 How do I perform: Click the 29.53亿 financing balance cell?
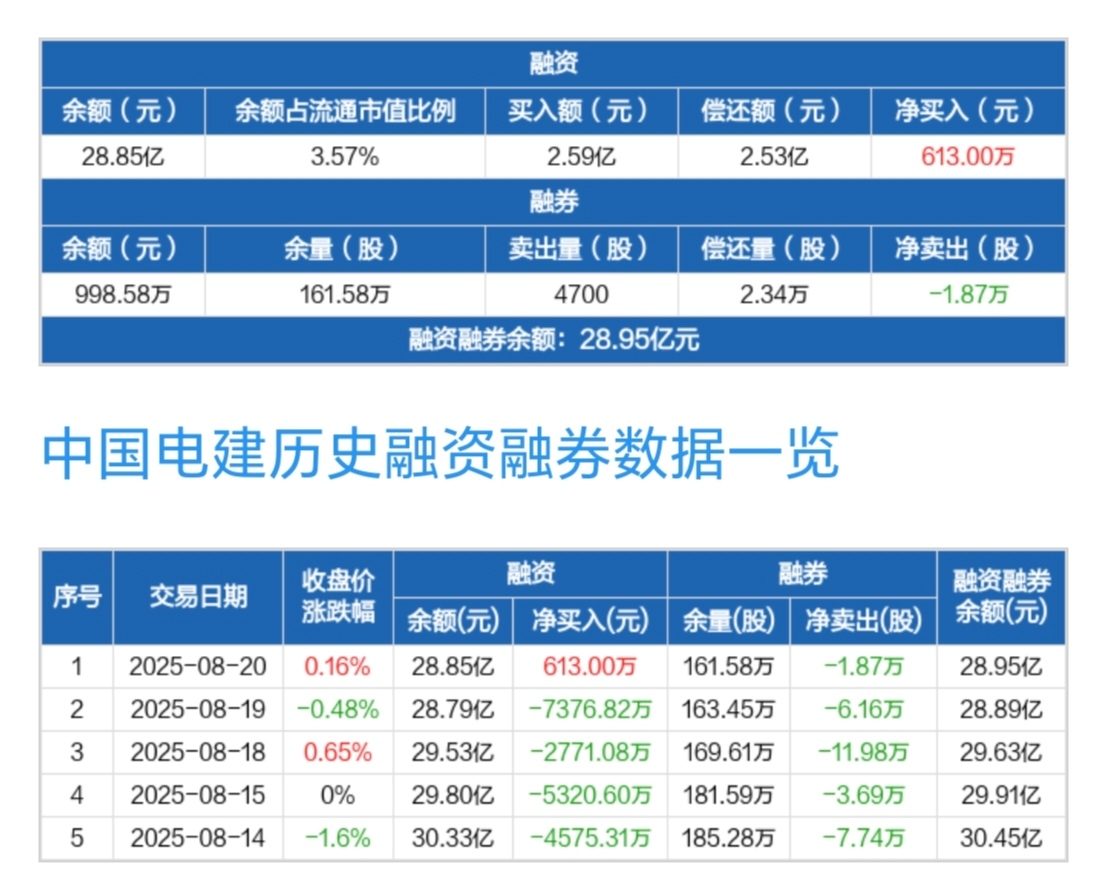(452, 753)
